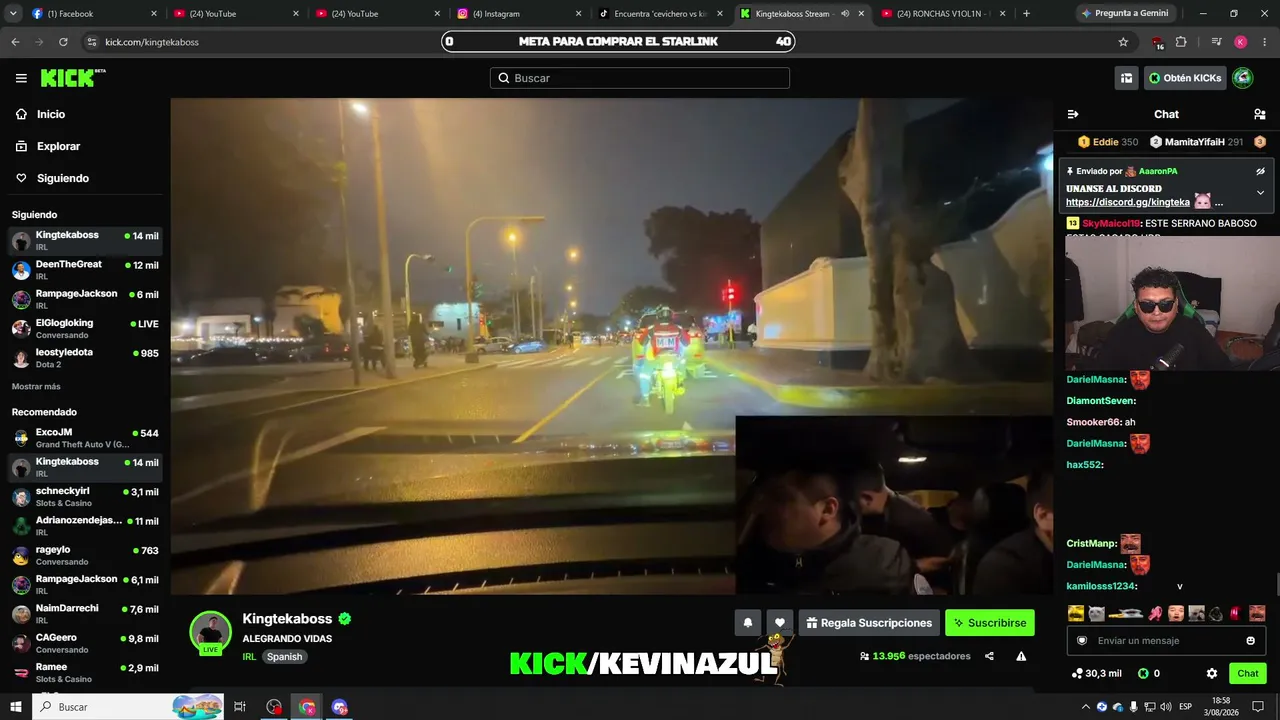Click the KICK logo
1280x720 pixels.
tap(73, 78)
